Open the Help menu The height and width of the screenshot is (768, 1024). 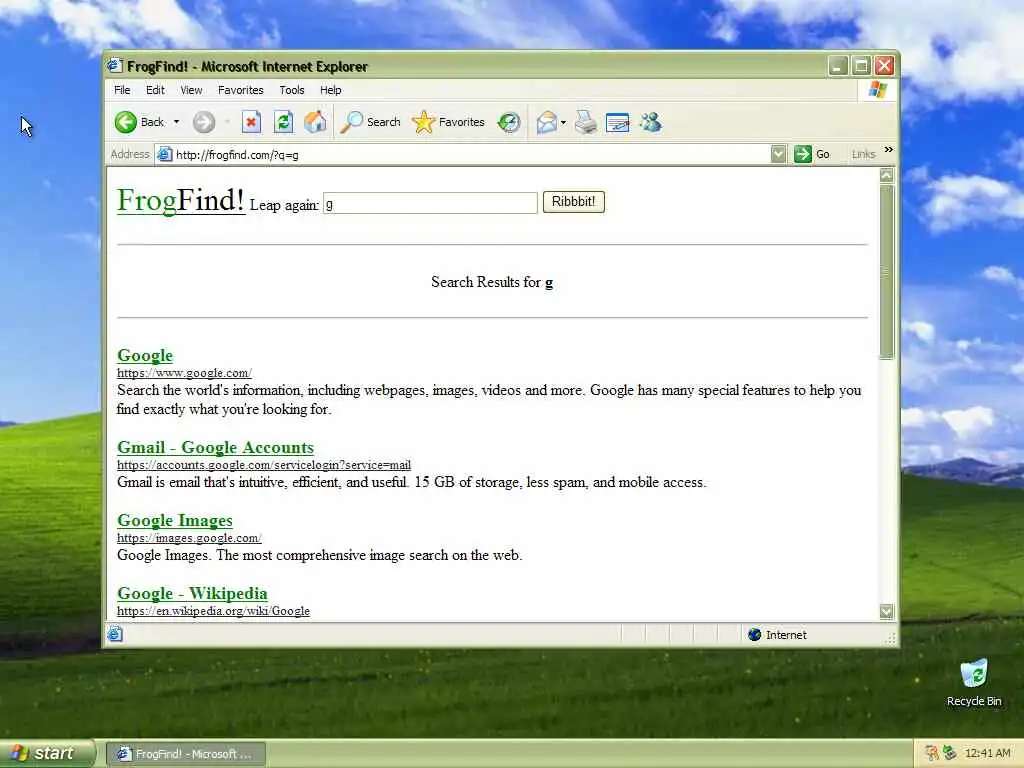[330, 90]
